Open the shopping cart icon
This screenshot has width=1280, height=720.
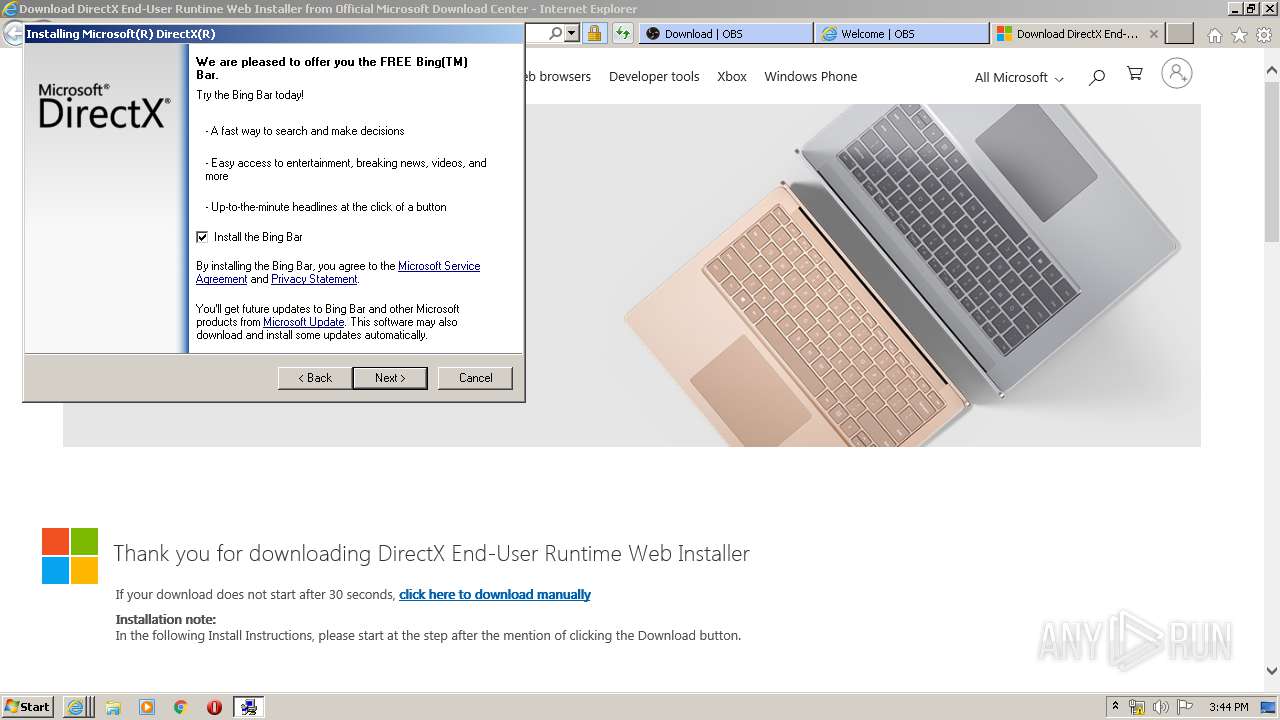tap(1134, 74)
